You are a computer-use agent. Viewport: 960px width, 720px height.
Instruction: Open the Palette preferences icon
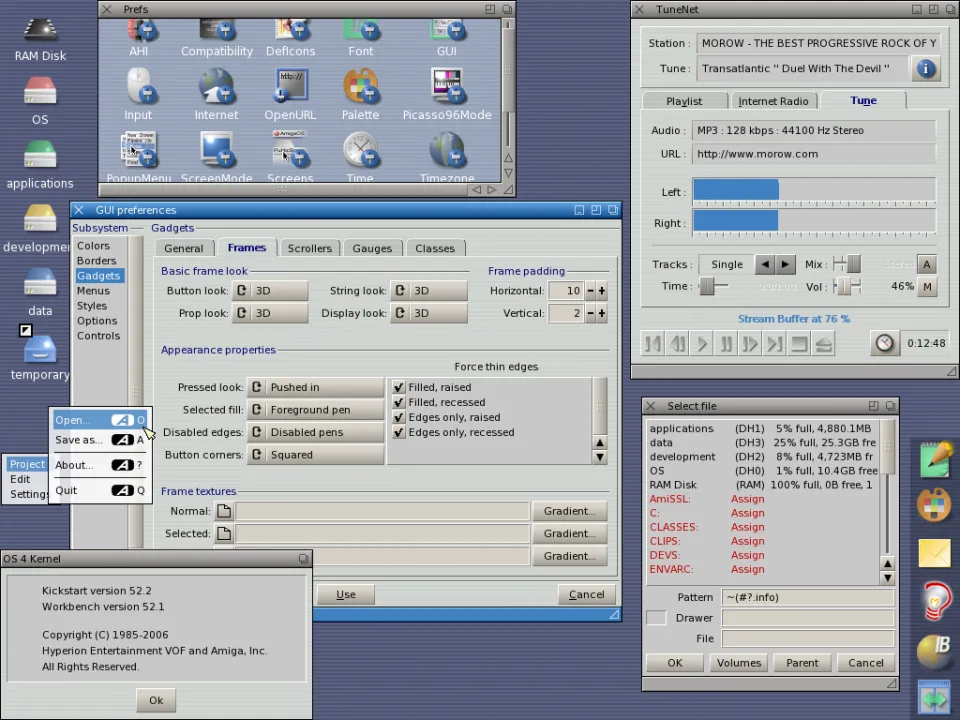(x=360, y=88)
